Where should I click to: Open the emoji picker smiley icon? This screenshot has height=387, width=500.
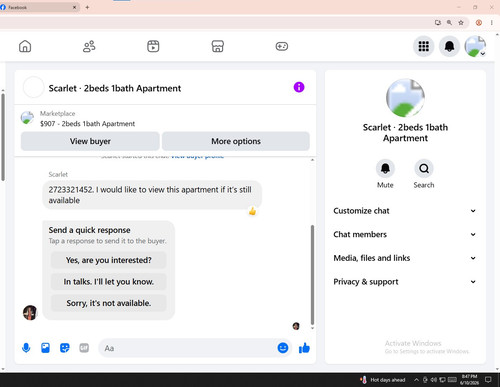(283, 348)
